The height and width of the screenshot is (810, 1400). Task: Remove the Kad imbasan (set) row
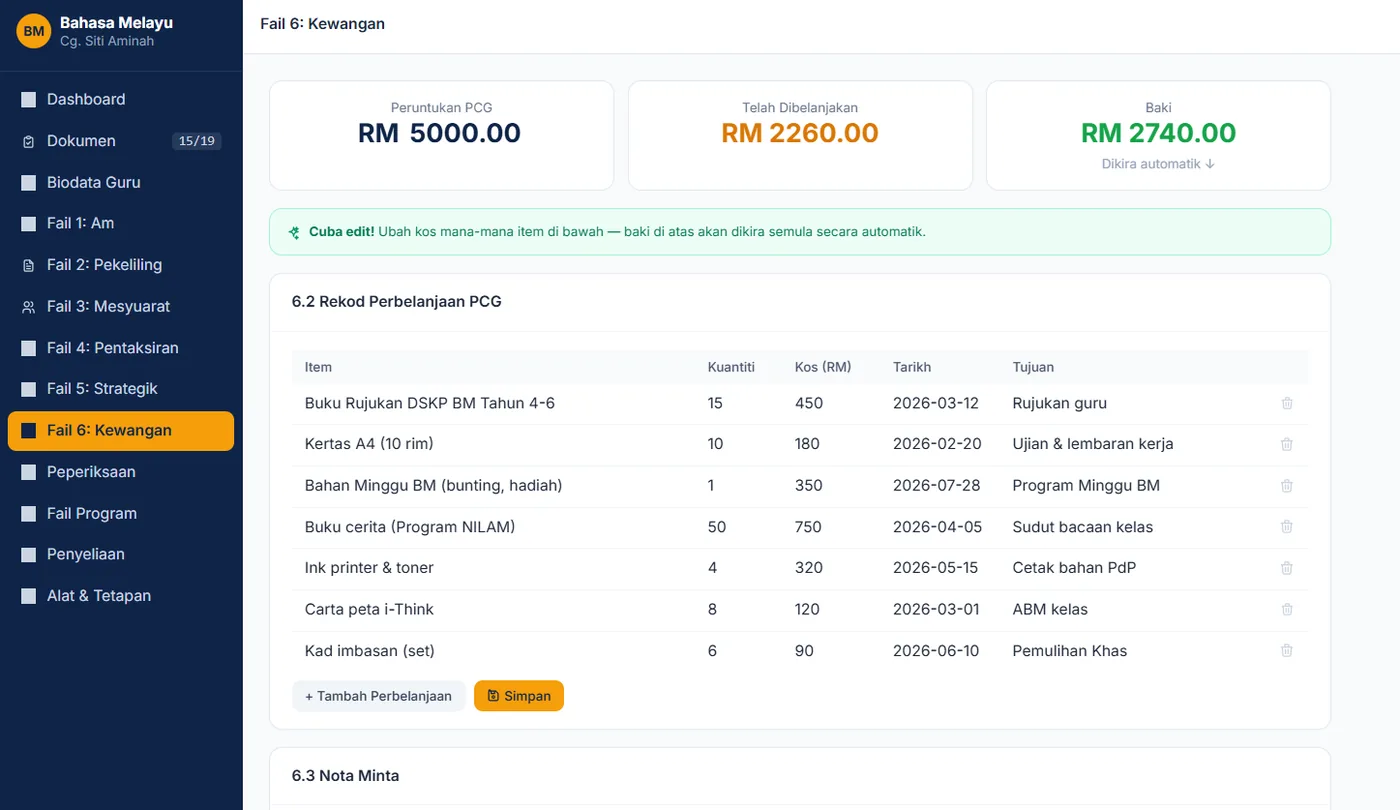point(1287,651)
